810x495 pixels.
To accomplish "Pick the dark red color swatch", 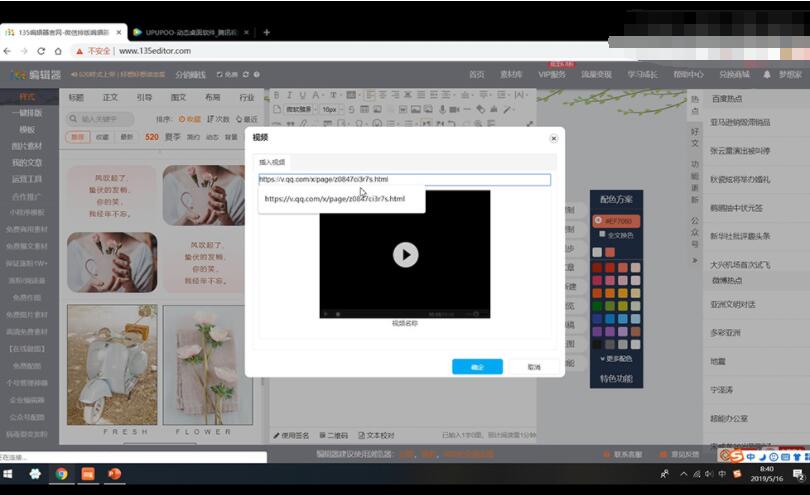I will [x=597, y=267].
